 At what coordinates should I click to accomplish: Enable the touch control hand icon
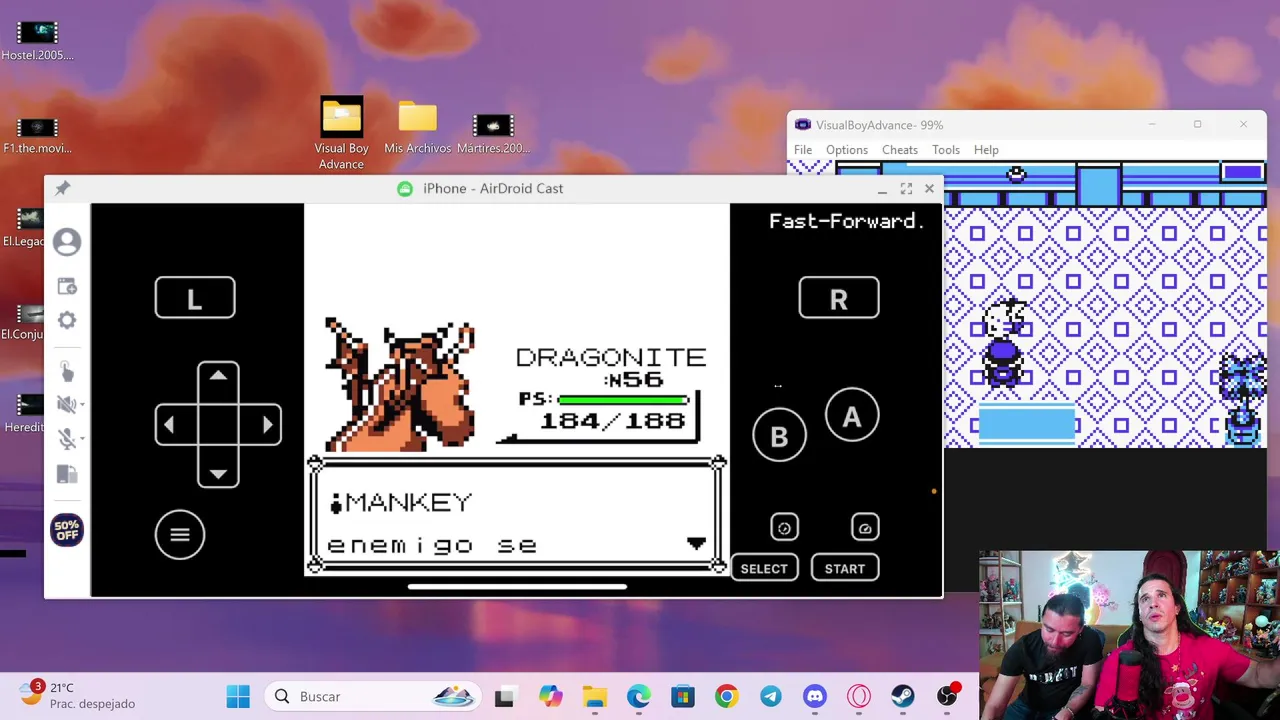coord(66,372)
